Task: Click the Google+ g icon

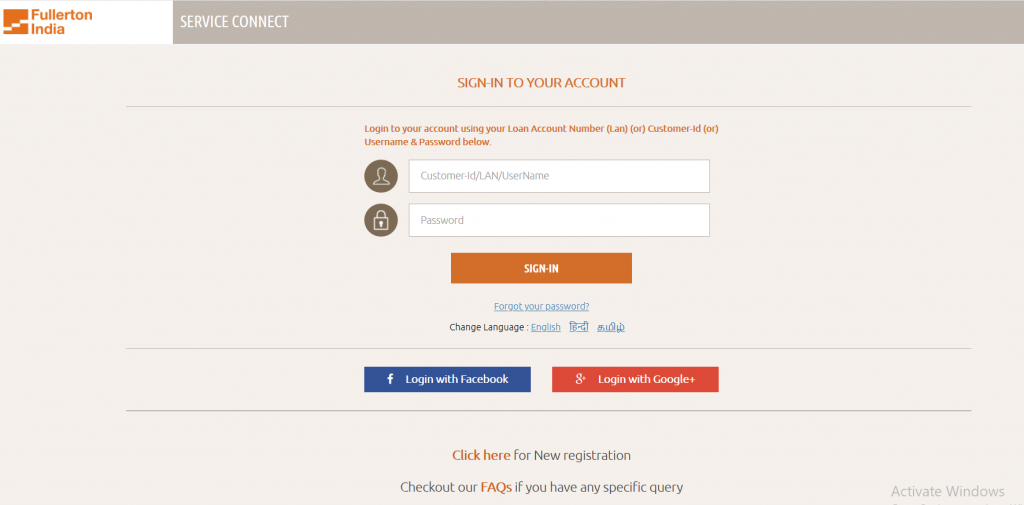Action: tap(580, 379)
